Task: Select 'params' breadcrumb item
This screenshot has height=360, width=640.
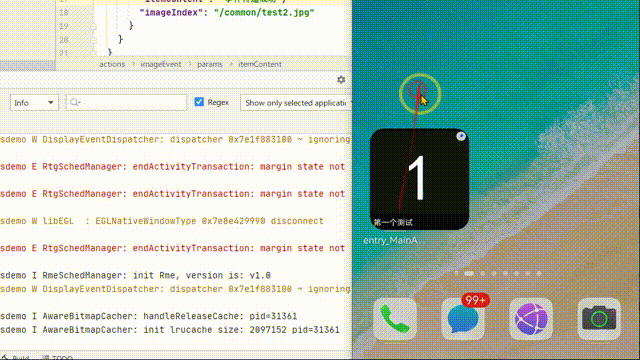Action: coord(210,64)
